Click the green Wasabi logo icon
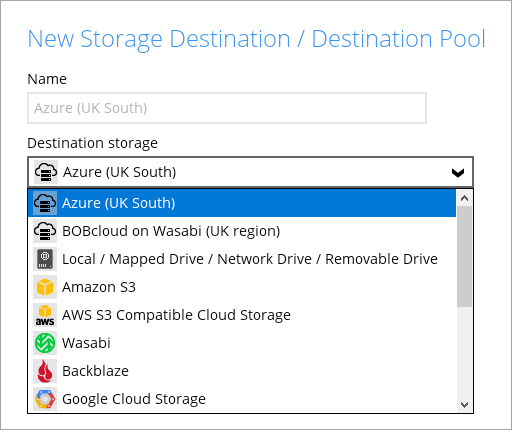The width and height of the screenshot is (512, 430). point(45,343)
